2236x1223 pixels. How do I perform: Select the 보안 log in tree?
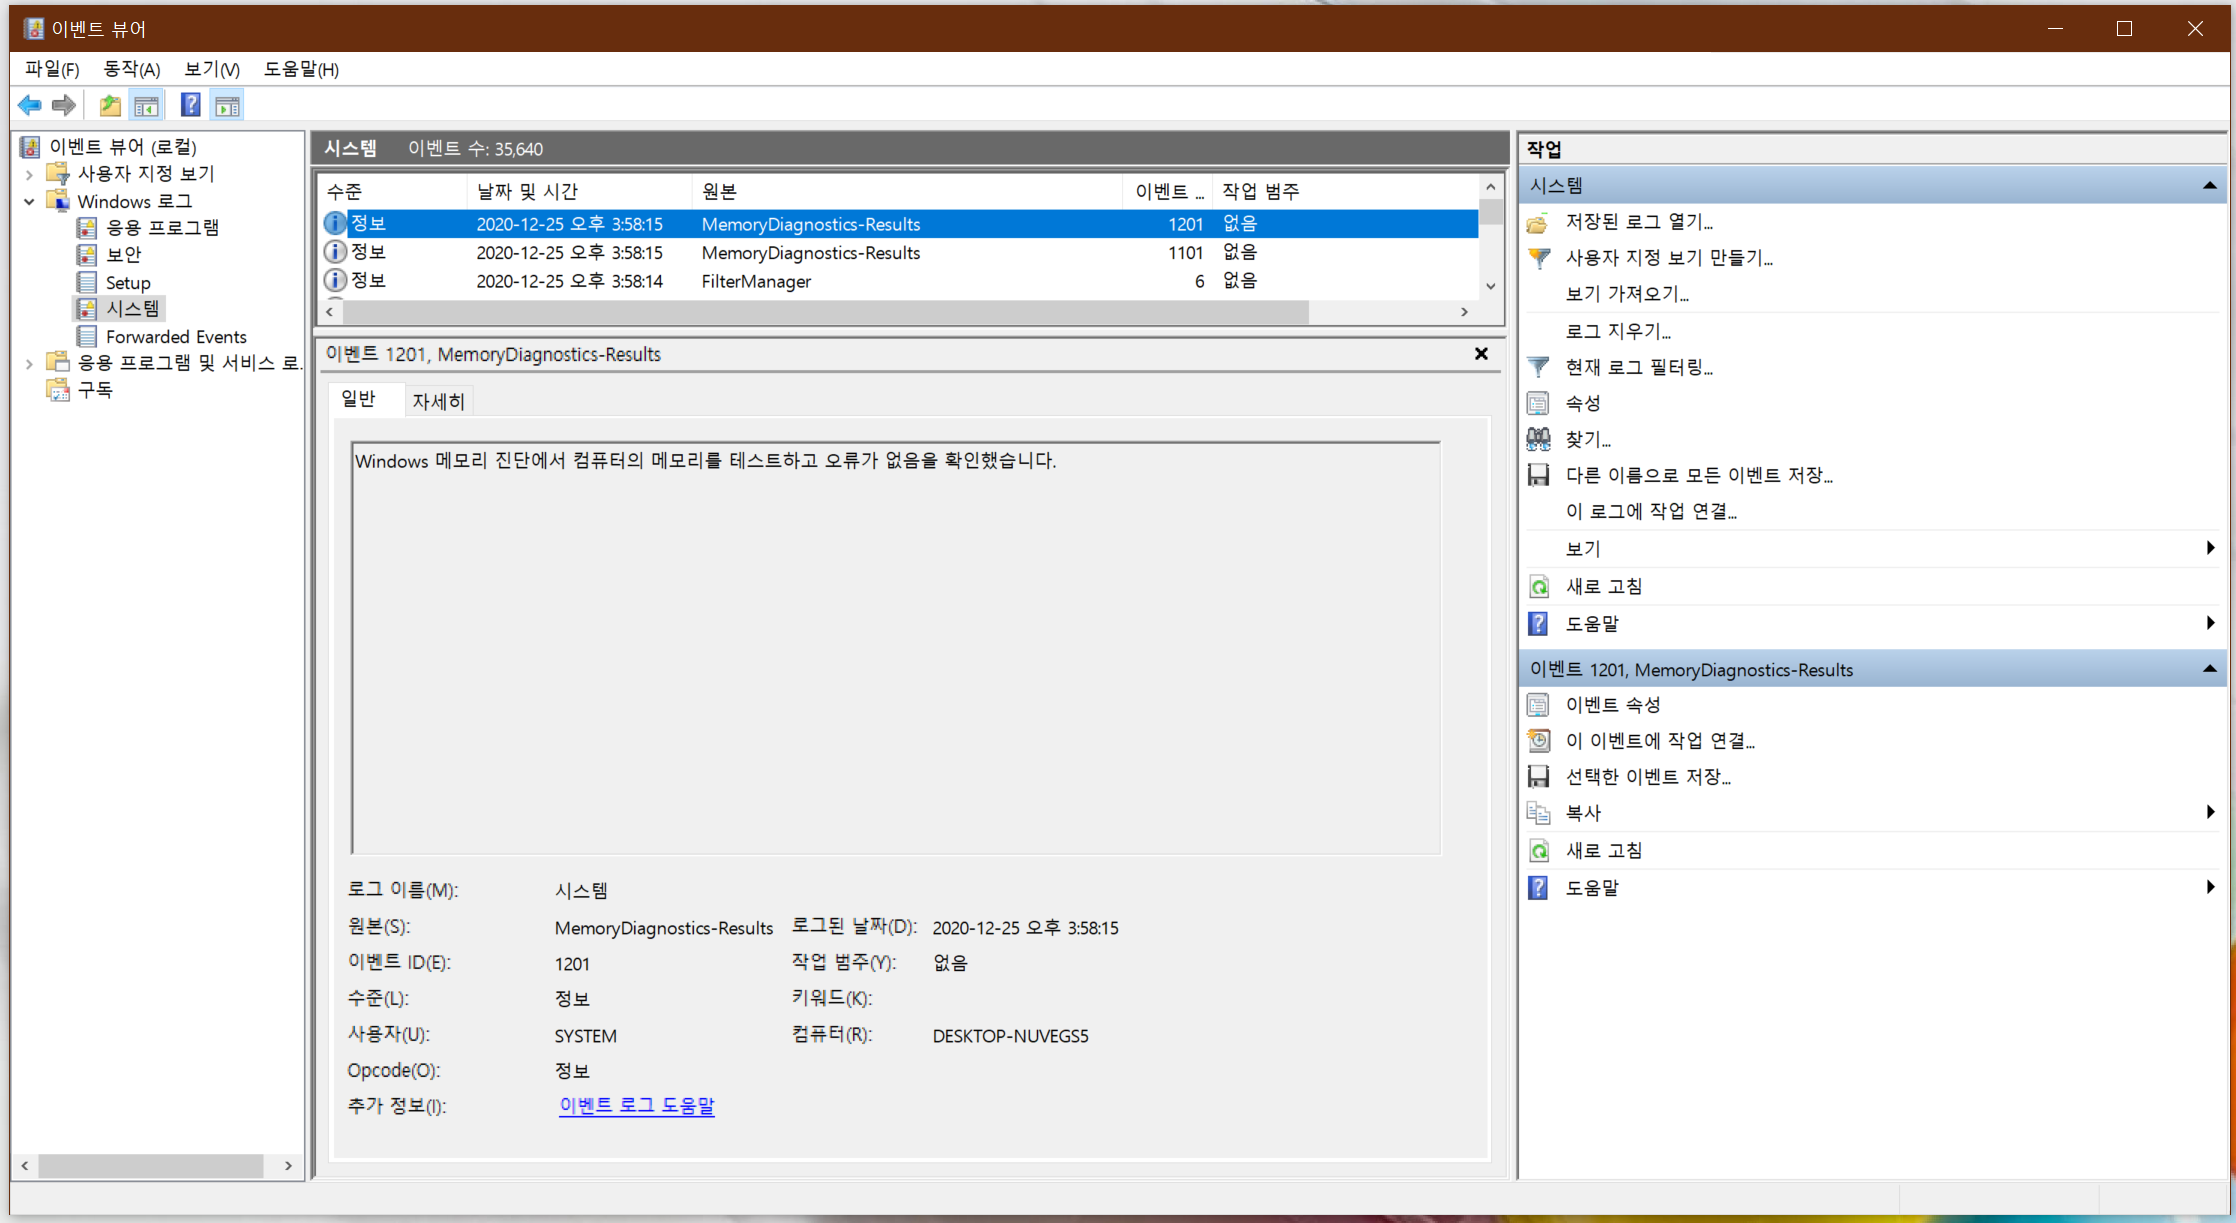point(123,255)
